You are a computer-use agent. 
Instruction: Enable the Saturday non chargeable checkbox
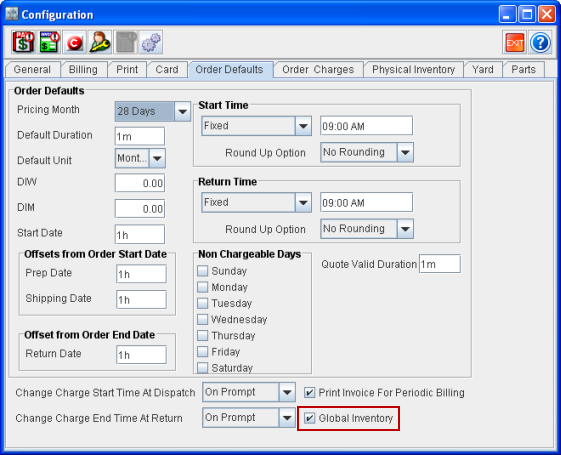203,367
